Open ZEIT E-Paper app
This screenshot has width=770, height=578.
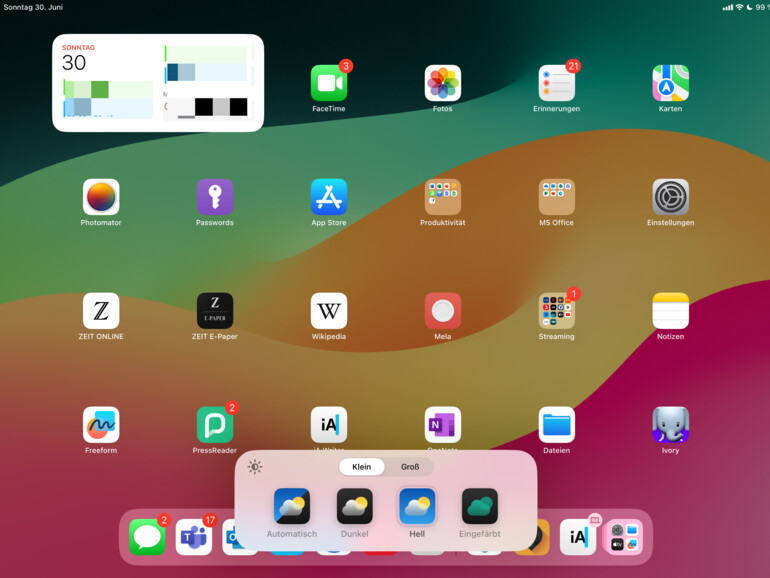[215, 311]
